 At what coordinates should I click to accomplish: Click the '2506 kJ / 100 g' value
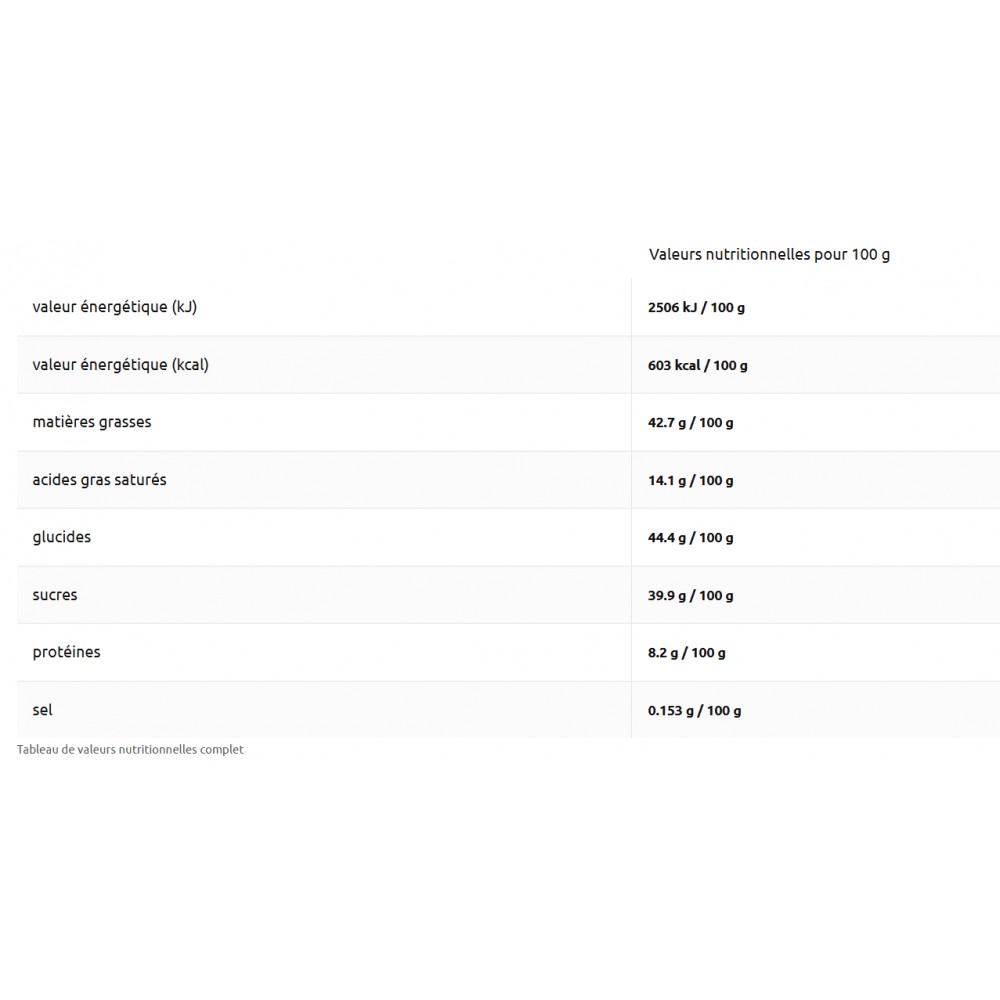(696, 308)
